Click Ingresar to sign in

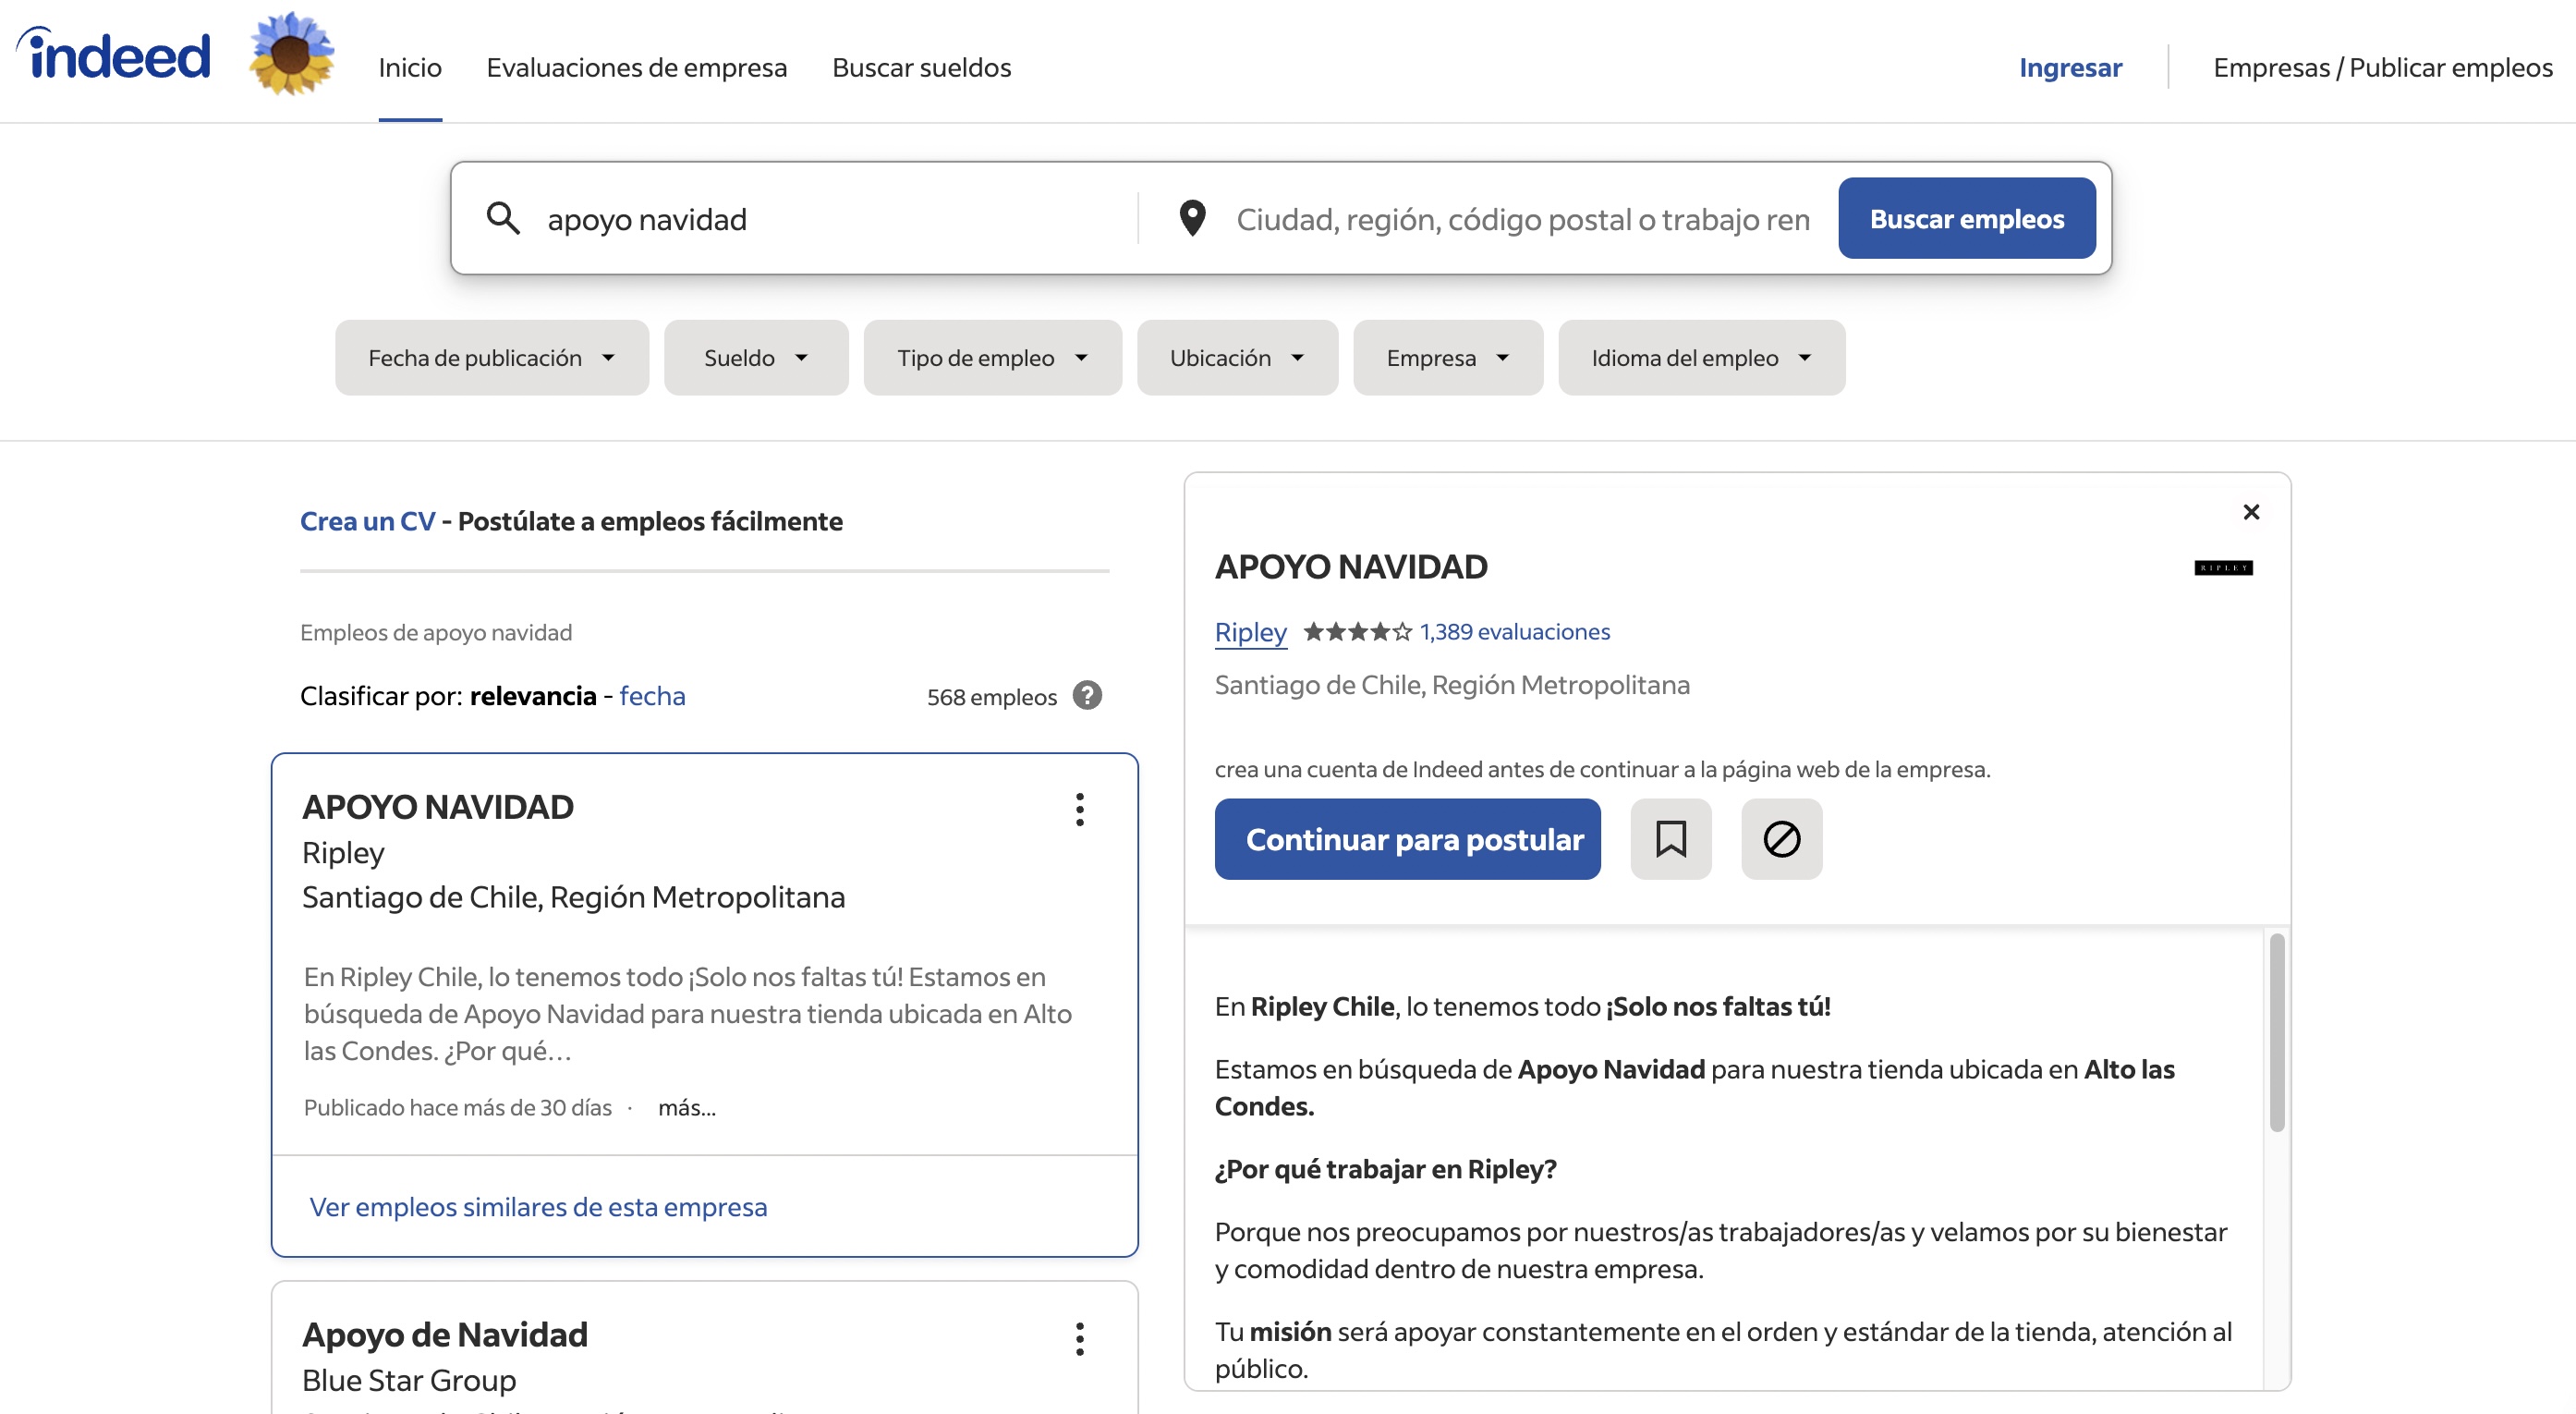(2069, 67)
